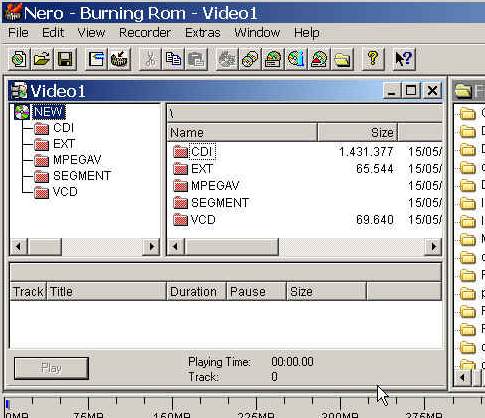Viewport: 485px width, 418px height.
Task: Open the Recorder menu
Action: 145,33
